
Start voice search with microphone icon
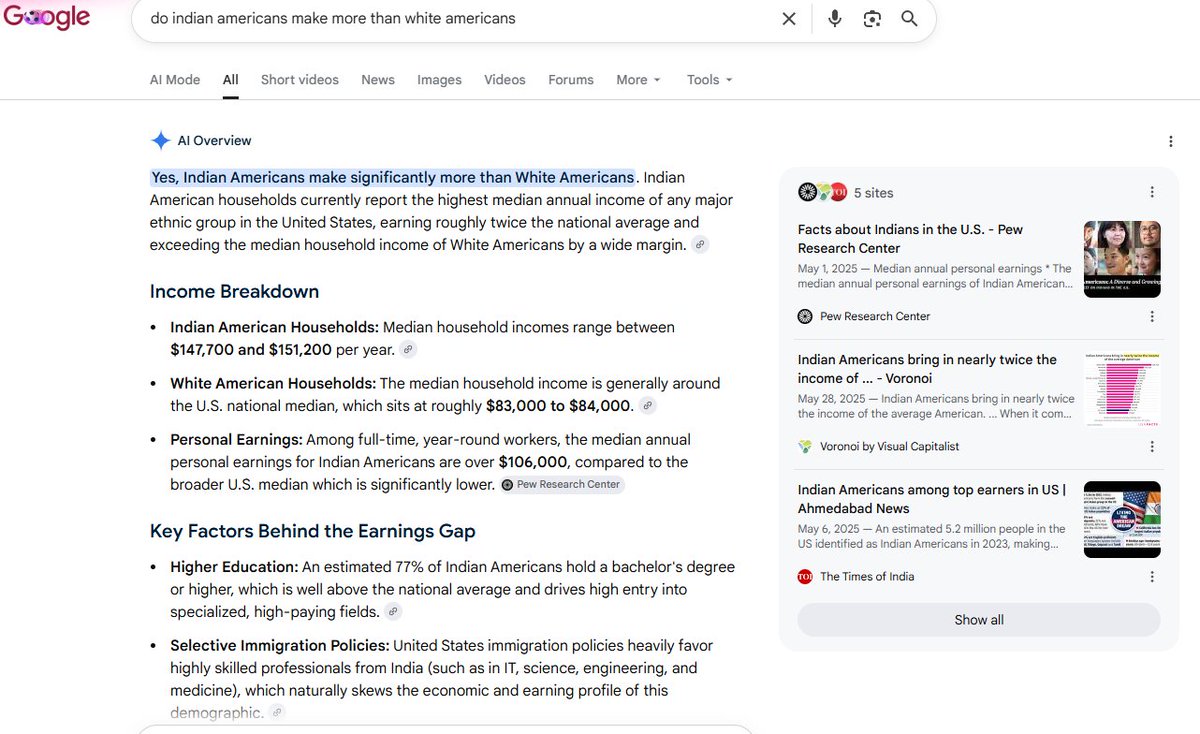coord(835,19)
